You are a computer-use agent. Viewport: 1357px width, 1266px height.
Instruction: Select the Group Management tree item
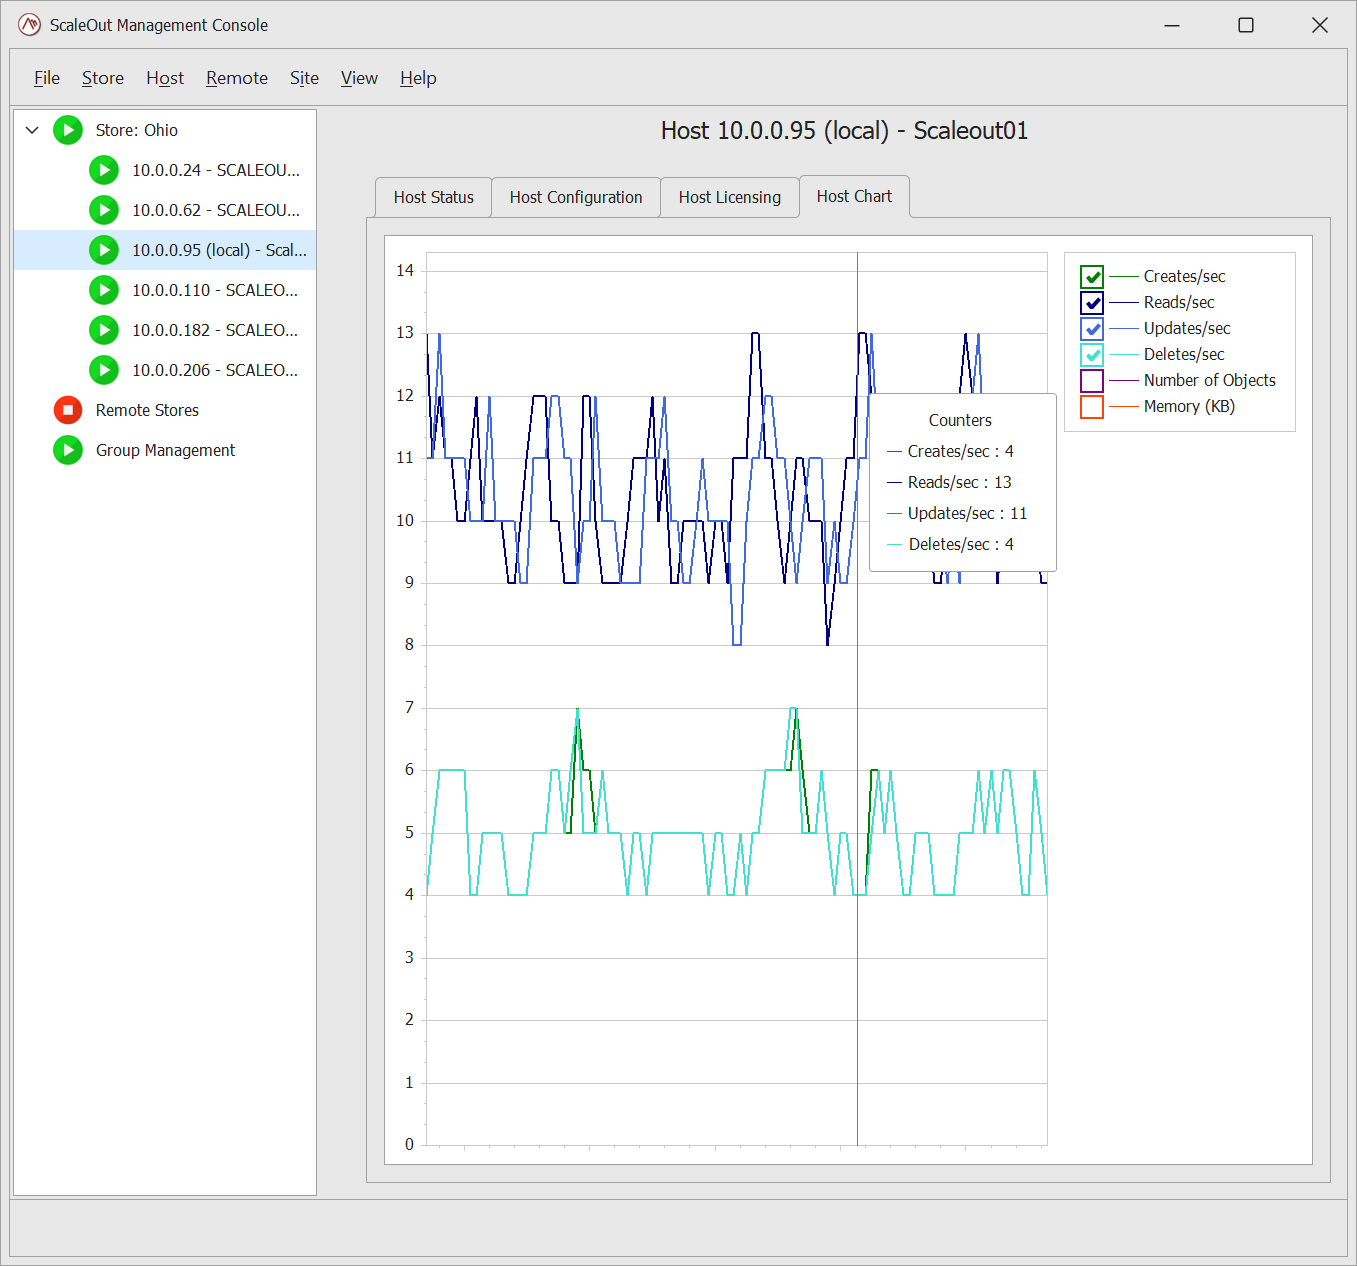point(165,450)
